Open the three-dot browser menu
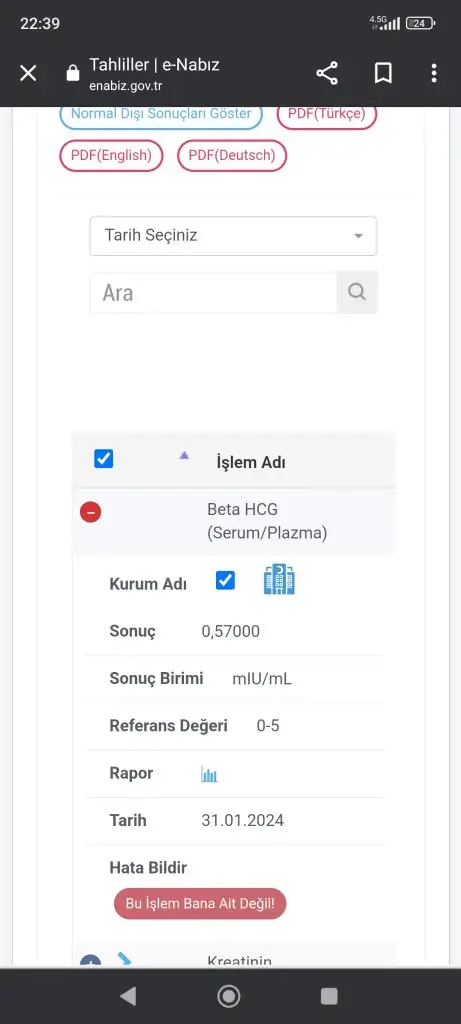 coord(434,73)
